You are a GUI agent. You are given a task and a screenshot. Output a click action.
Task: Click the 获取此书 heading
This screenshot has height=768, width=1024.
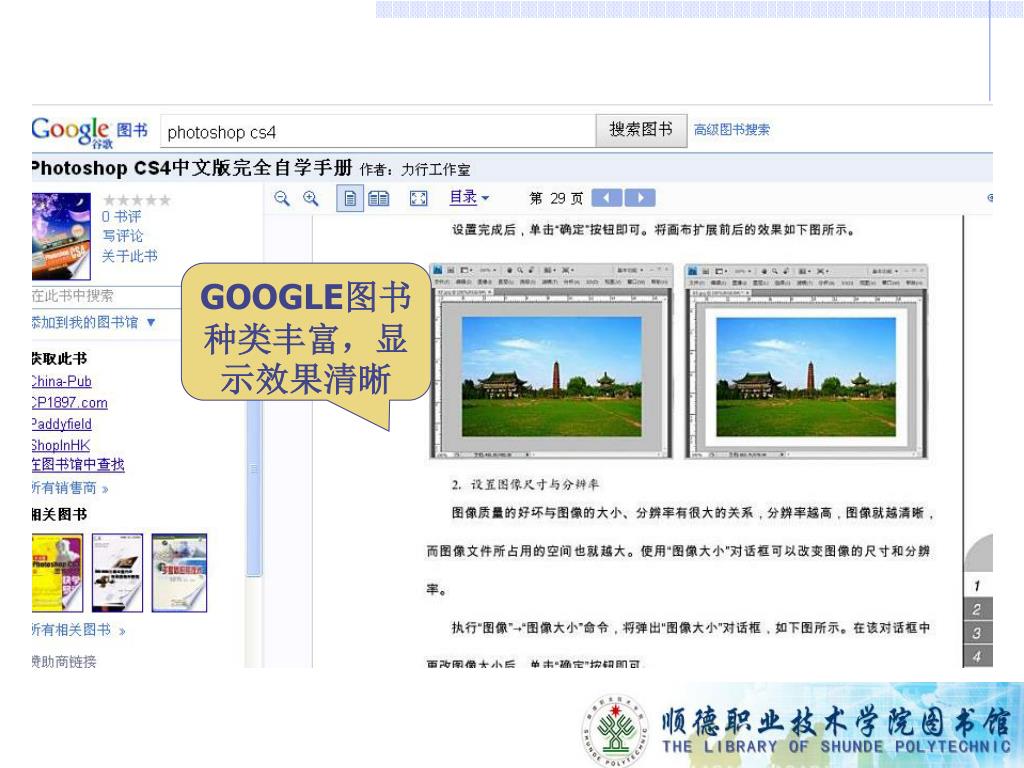(x=59, y=359)
